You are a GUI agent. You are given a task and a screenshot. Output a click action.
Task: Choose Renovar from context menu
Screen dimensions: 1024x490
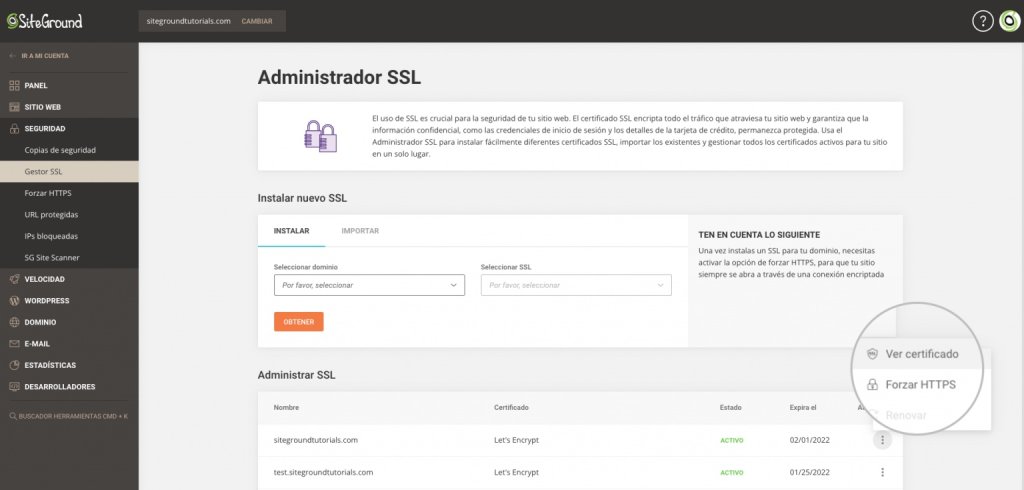pyautogui.click(x=906, y=415)
